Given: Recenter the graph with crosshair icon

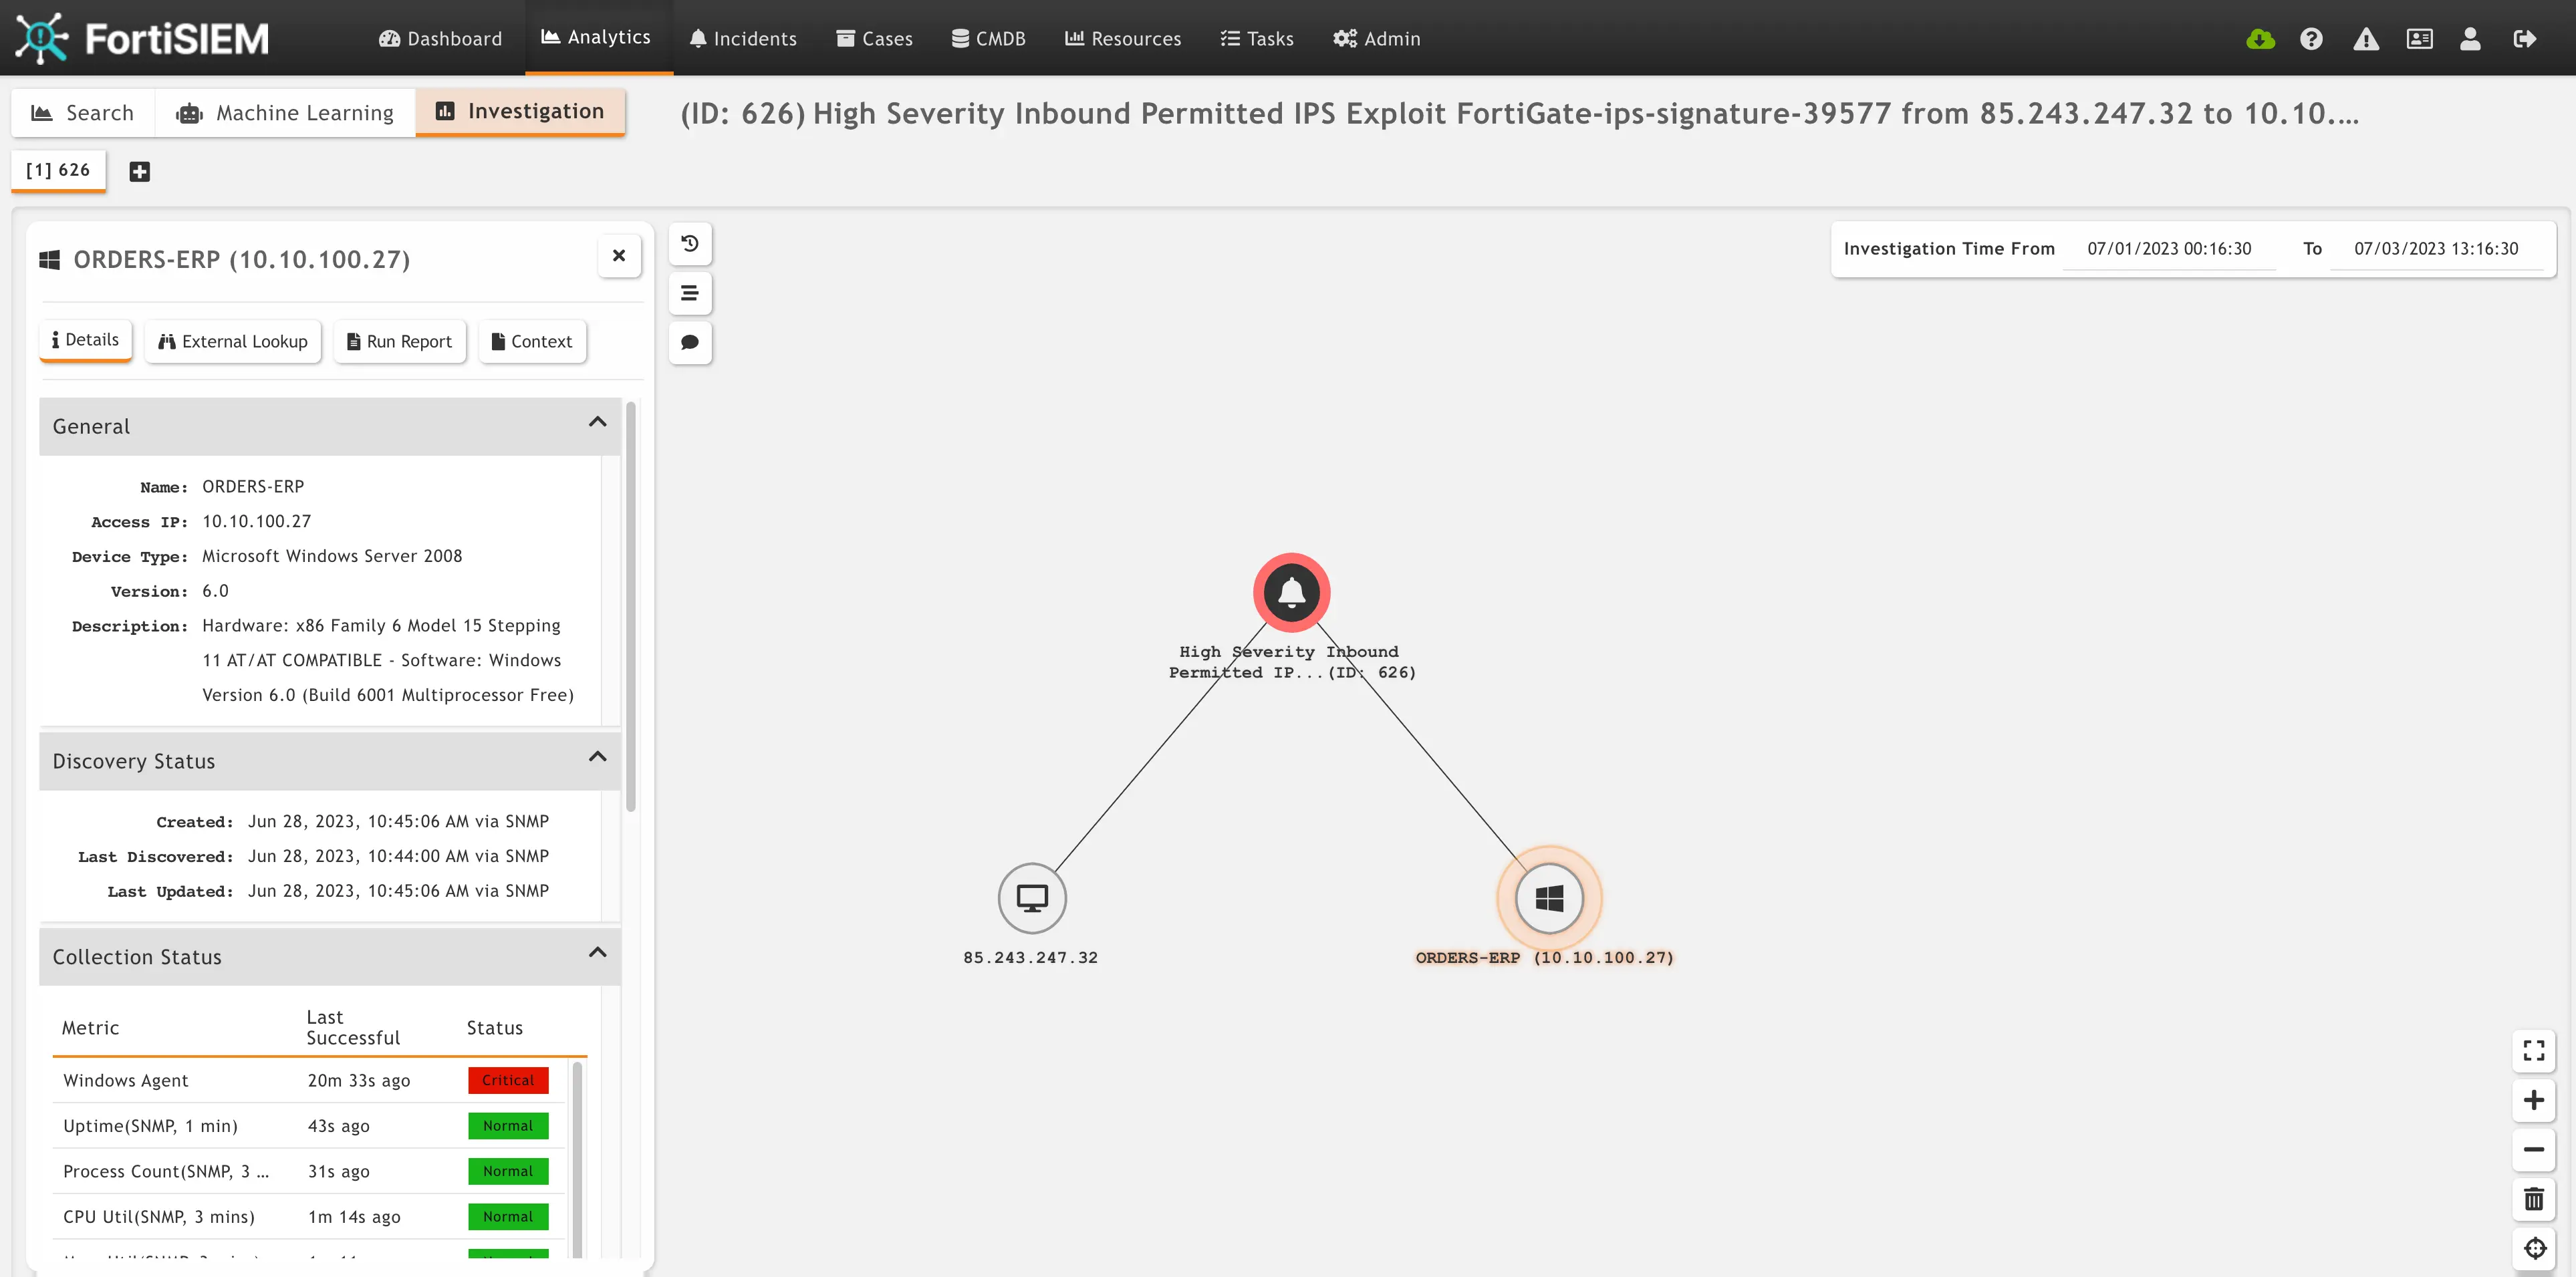Looking at the screenshot, I should tap(2534, 1248).
